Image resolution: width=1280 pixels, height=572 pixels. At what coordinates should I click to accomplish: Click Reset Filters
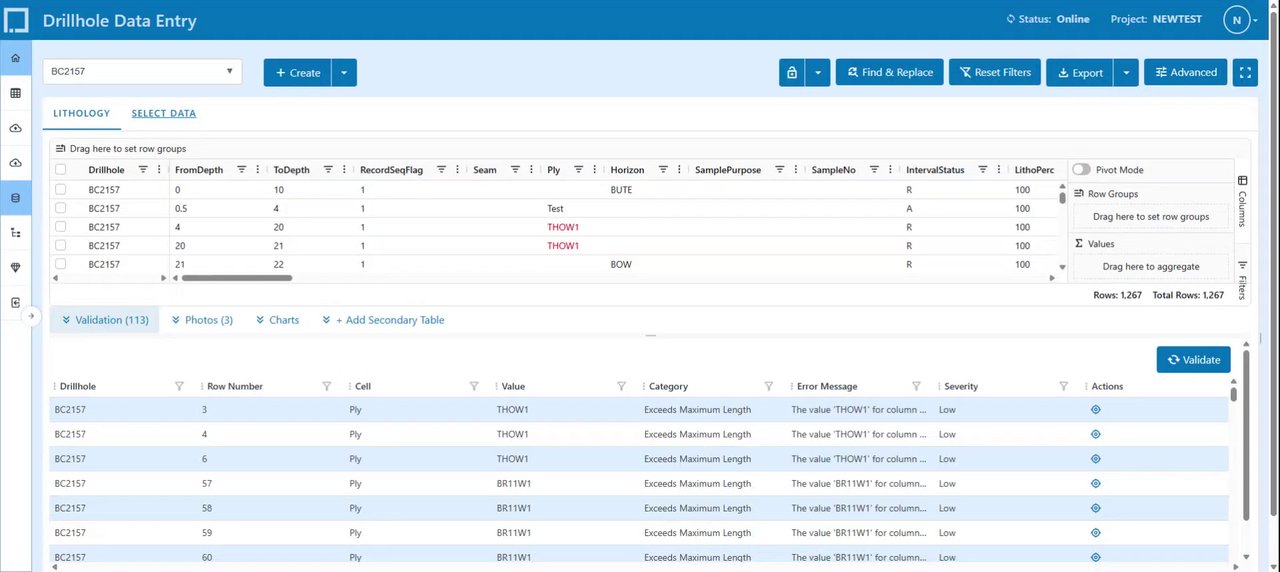(x=995, y=72)
